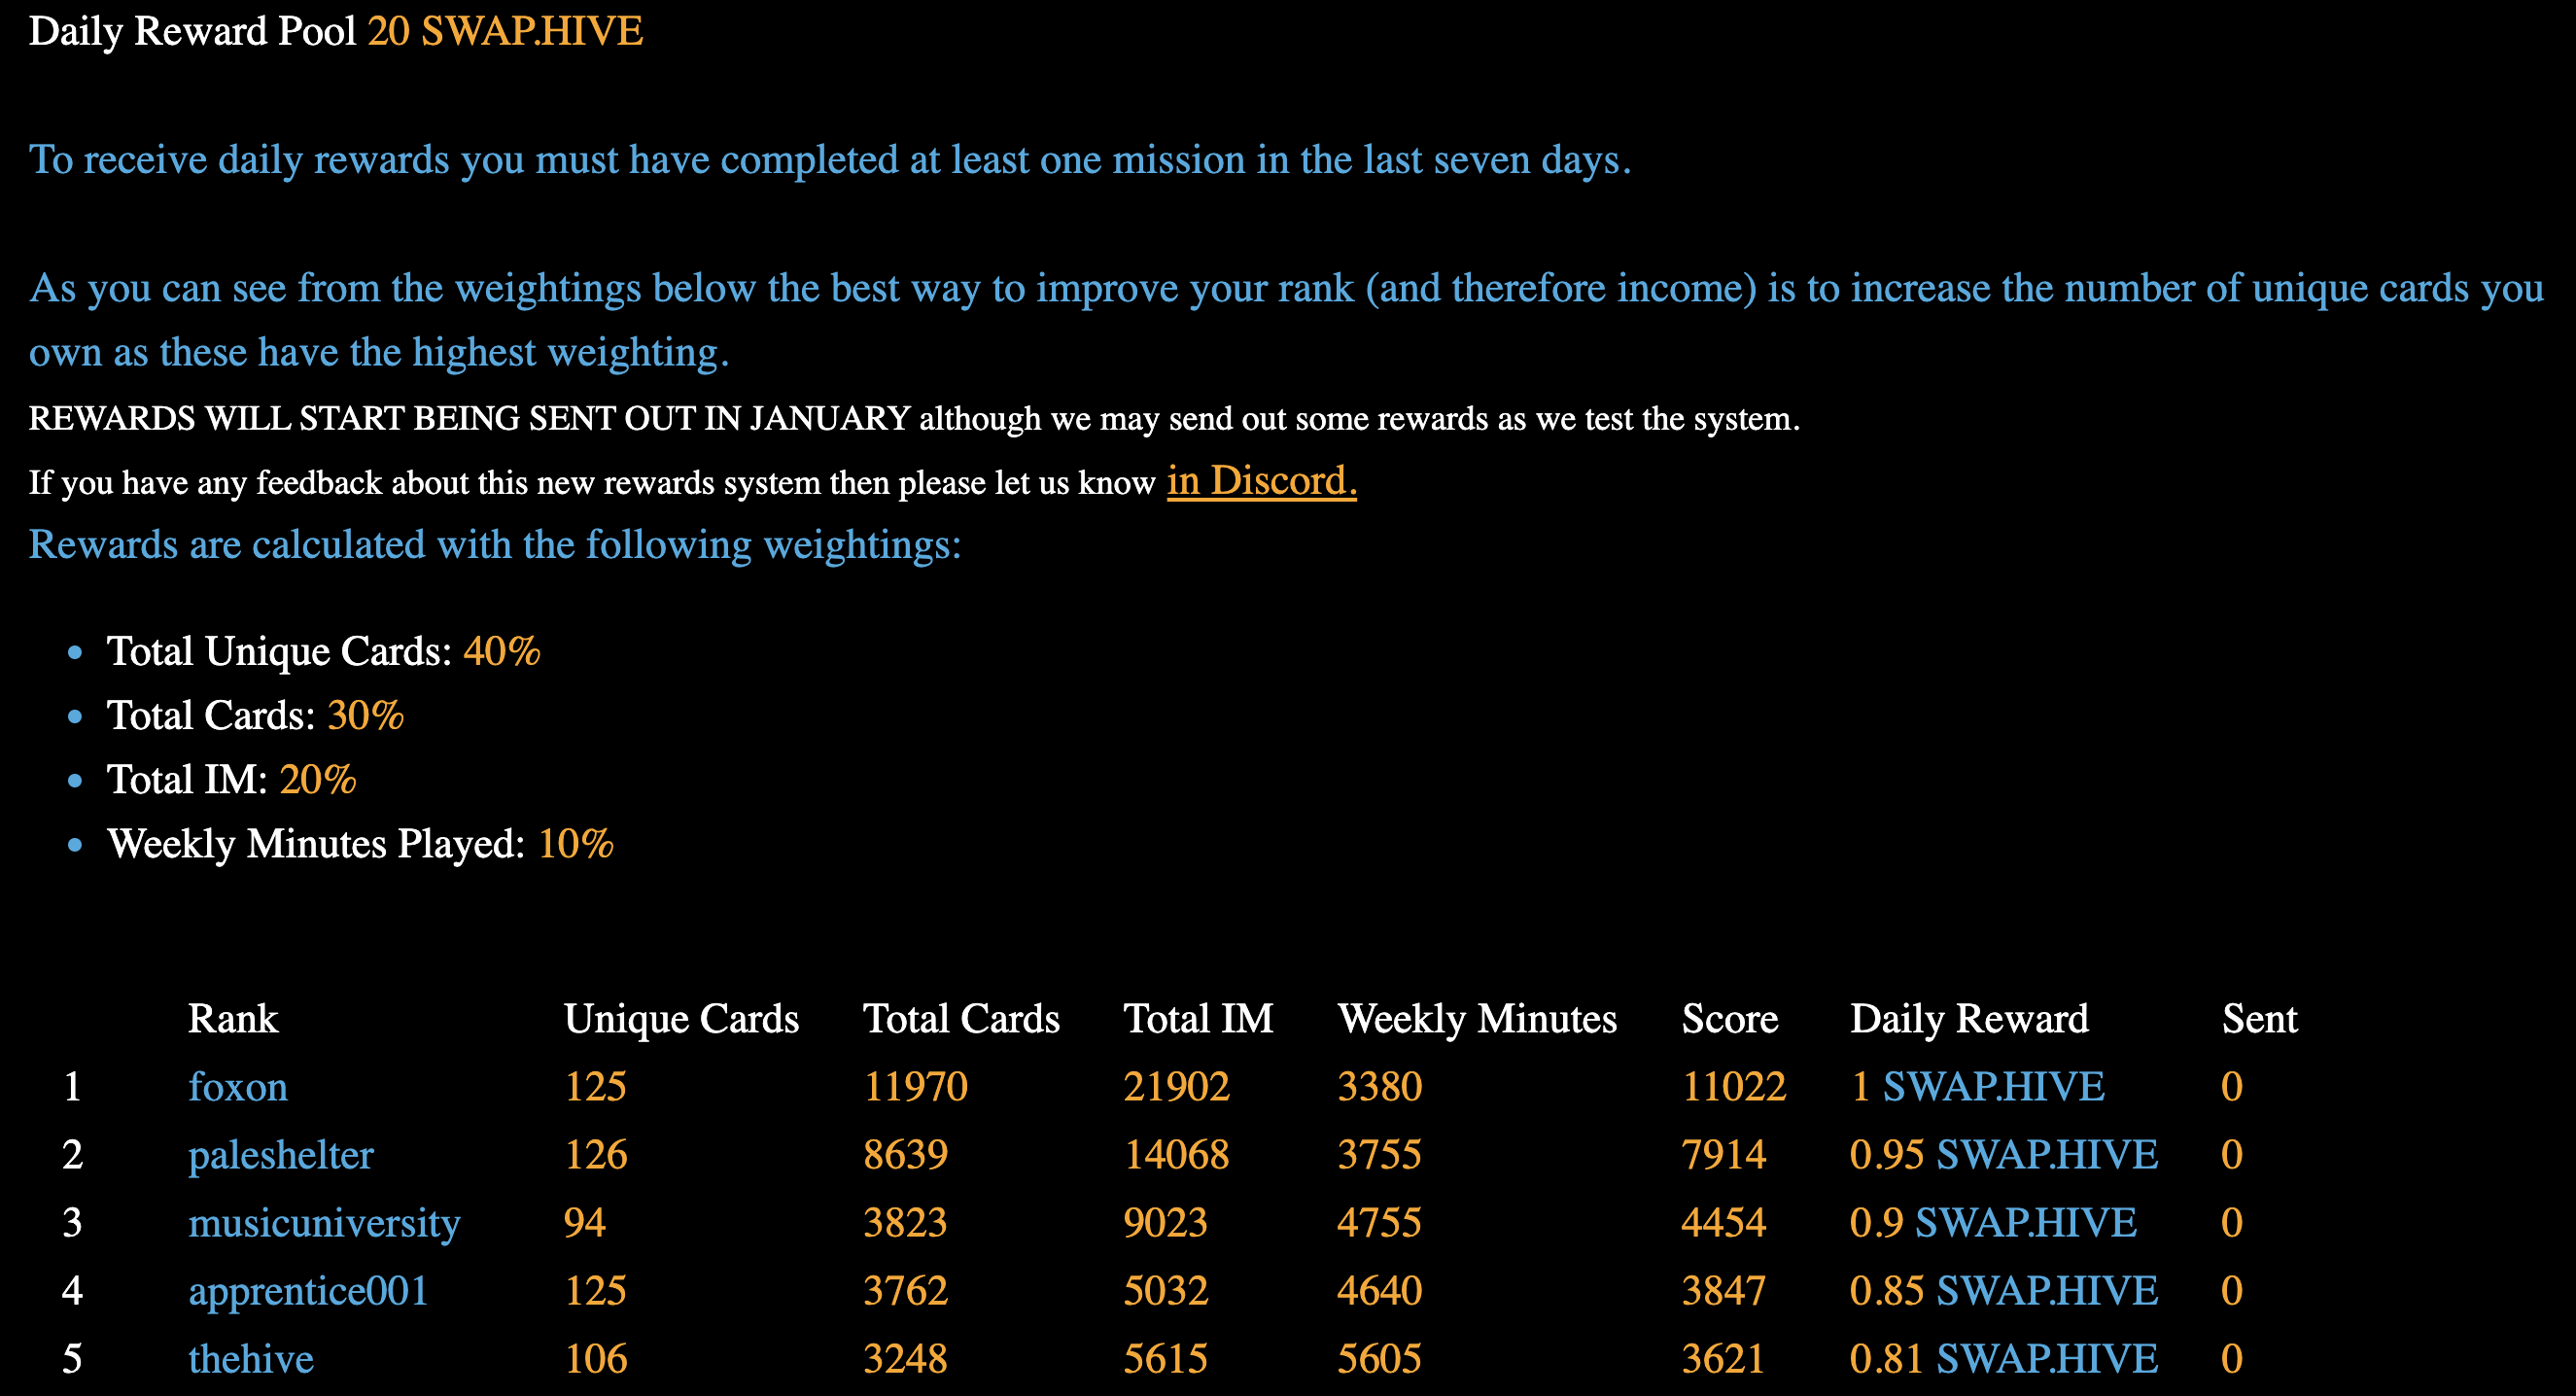
Task: Select musicuniversity's total IM 9023
Action: (1165, 1223)
